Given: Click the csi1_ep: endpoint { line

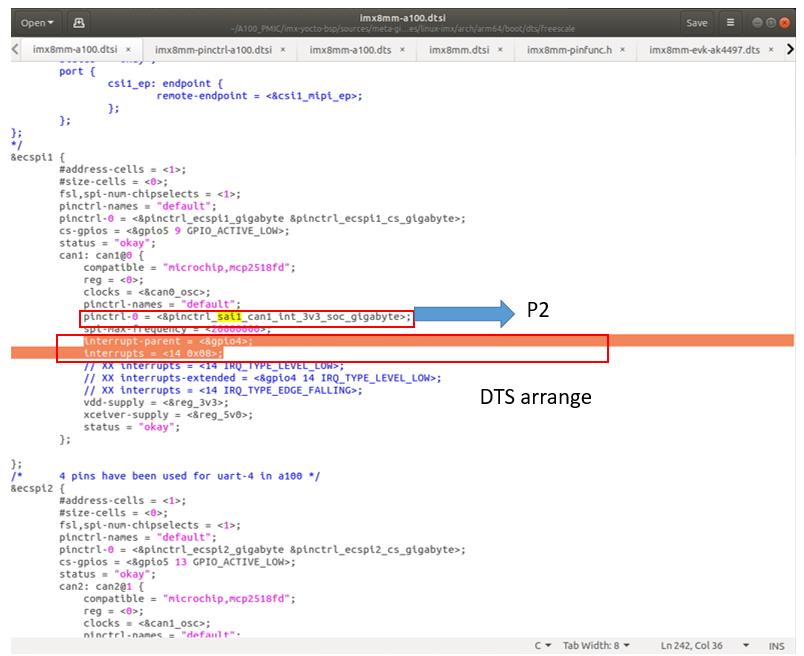Looking at the screenshot, I should (165, 84).
